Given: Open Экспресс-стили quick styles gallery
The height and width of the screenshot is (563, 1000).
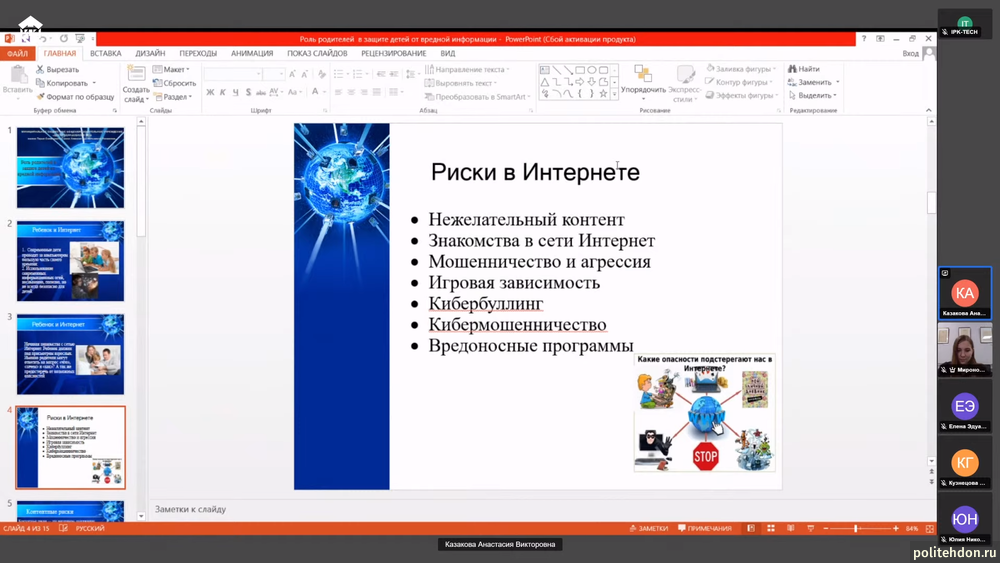Looking at the screenshot, I should (685, 83).
